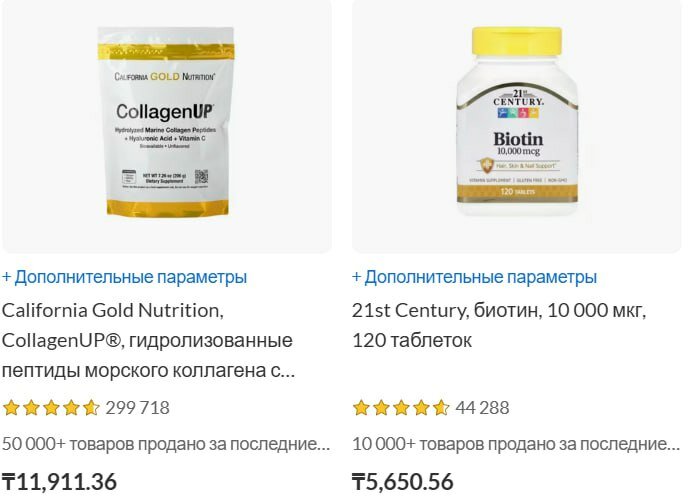
Task: Click the CollagenUP star rating icons
Action: click(x=51, y=408)
